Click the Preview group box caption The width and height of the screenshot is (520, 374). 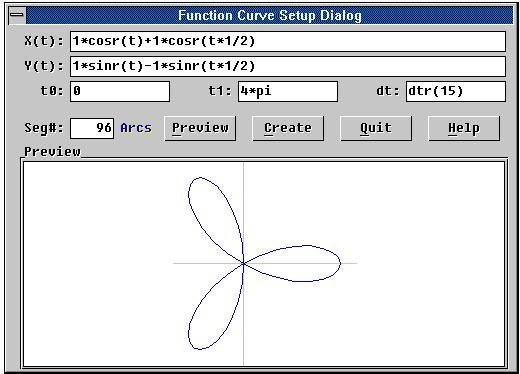coord(52,152)
